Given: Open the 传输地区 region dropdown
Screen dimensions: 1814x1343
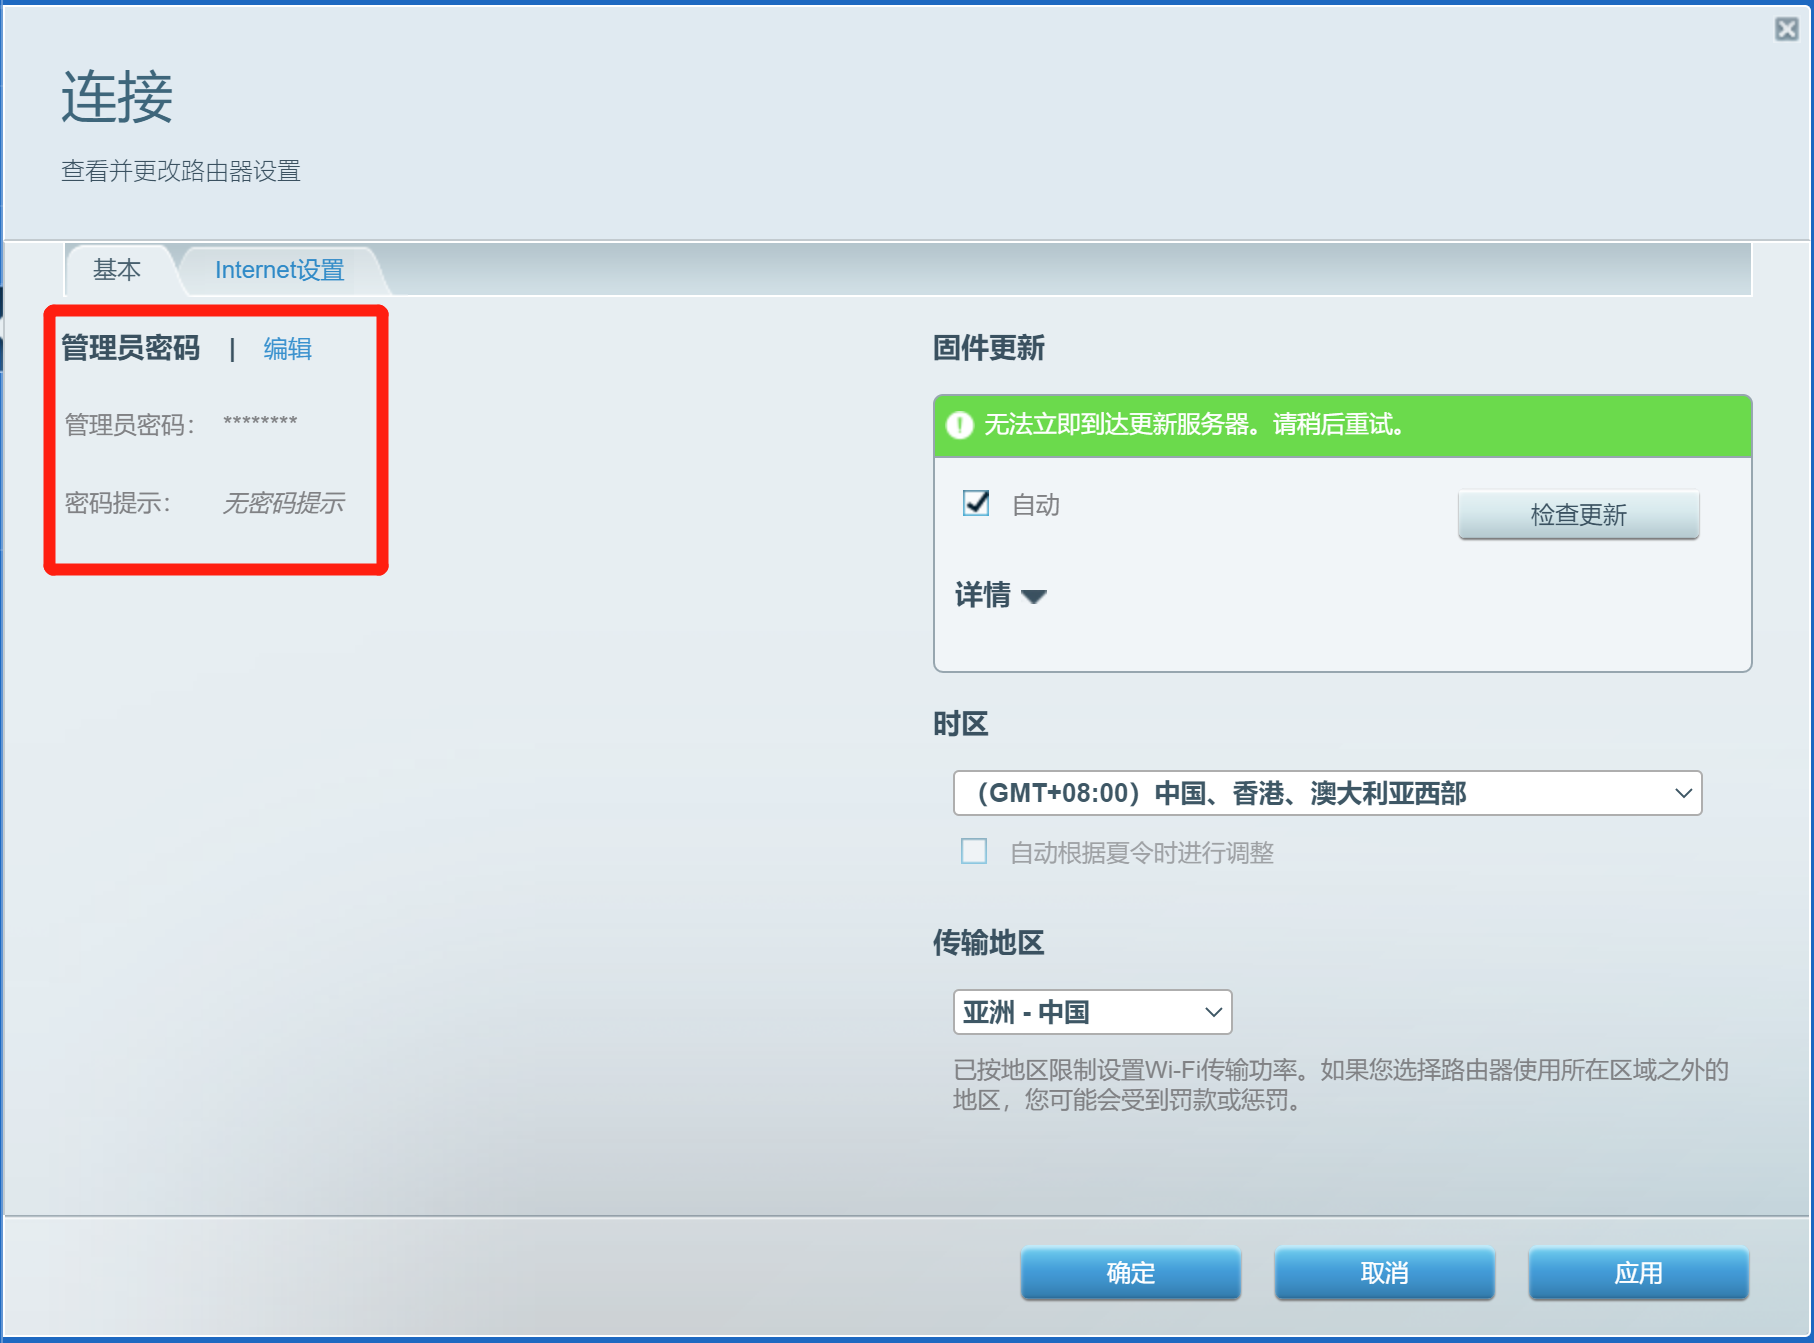Looking at the screenshot, I should [x=1092, y=1012].
